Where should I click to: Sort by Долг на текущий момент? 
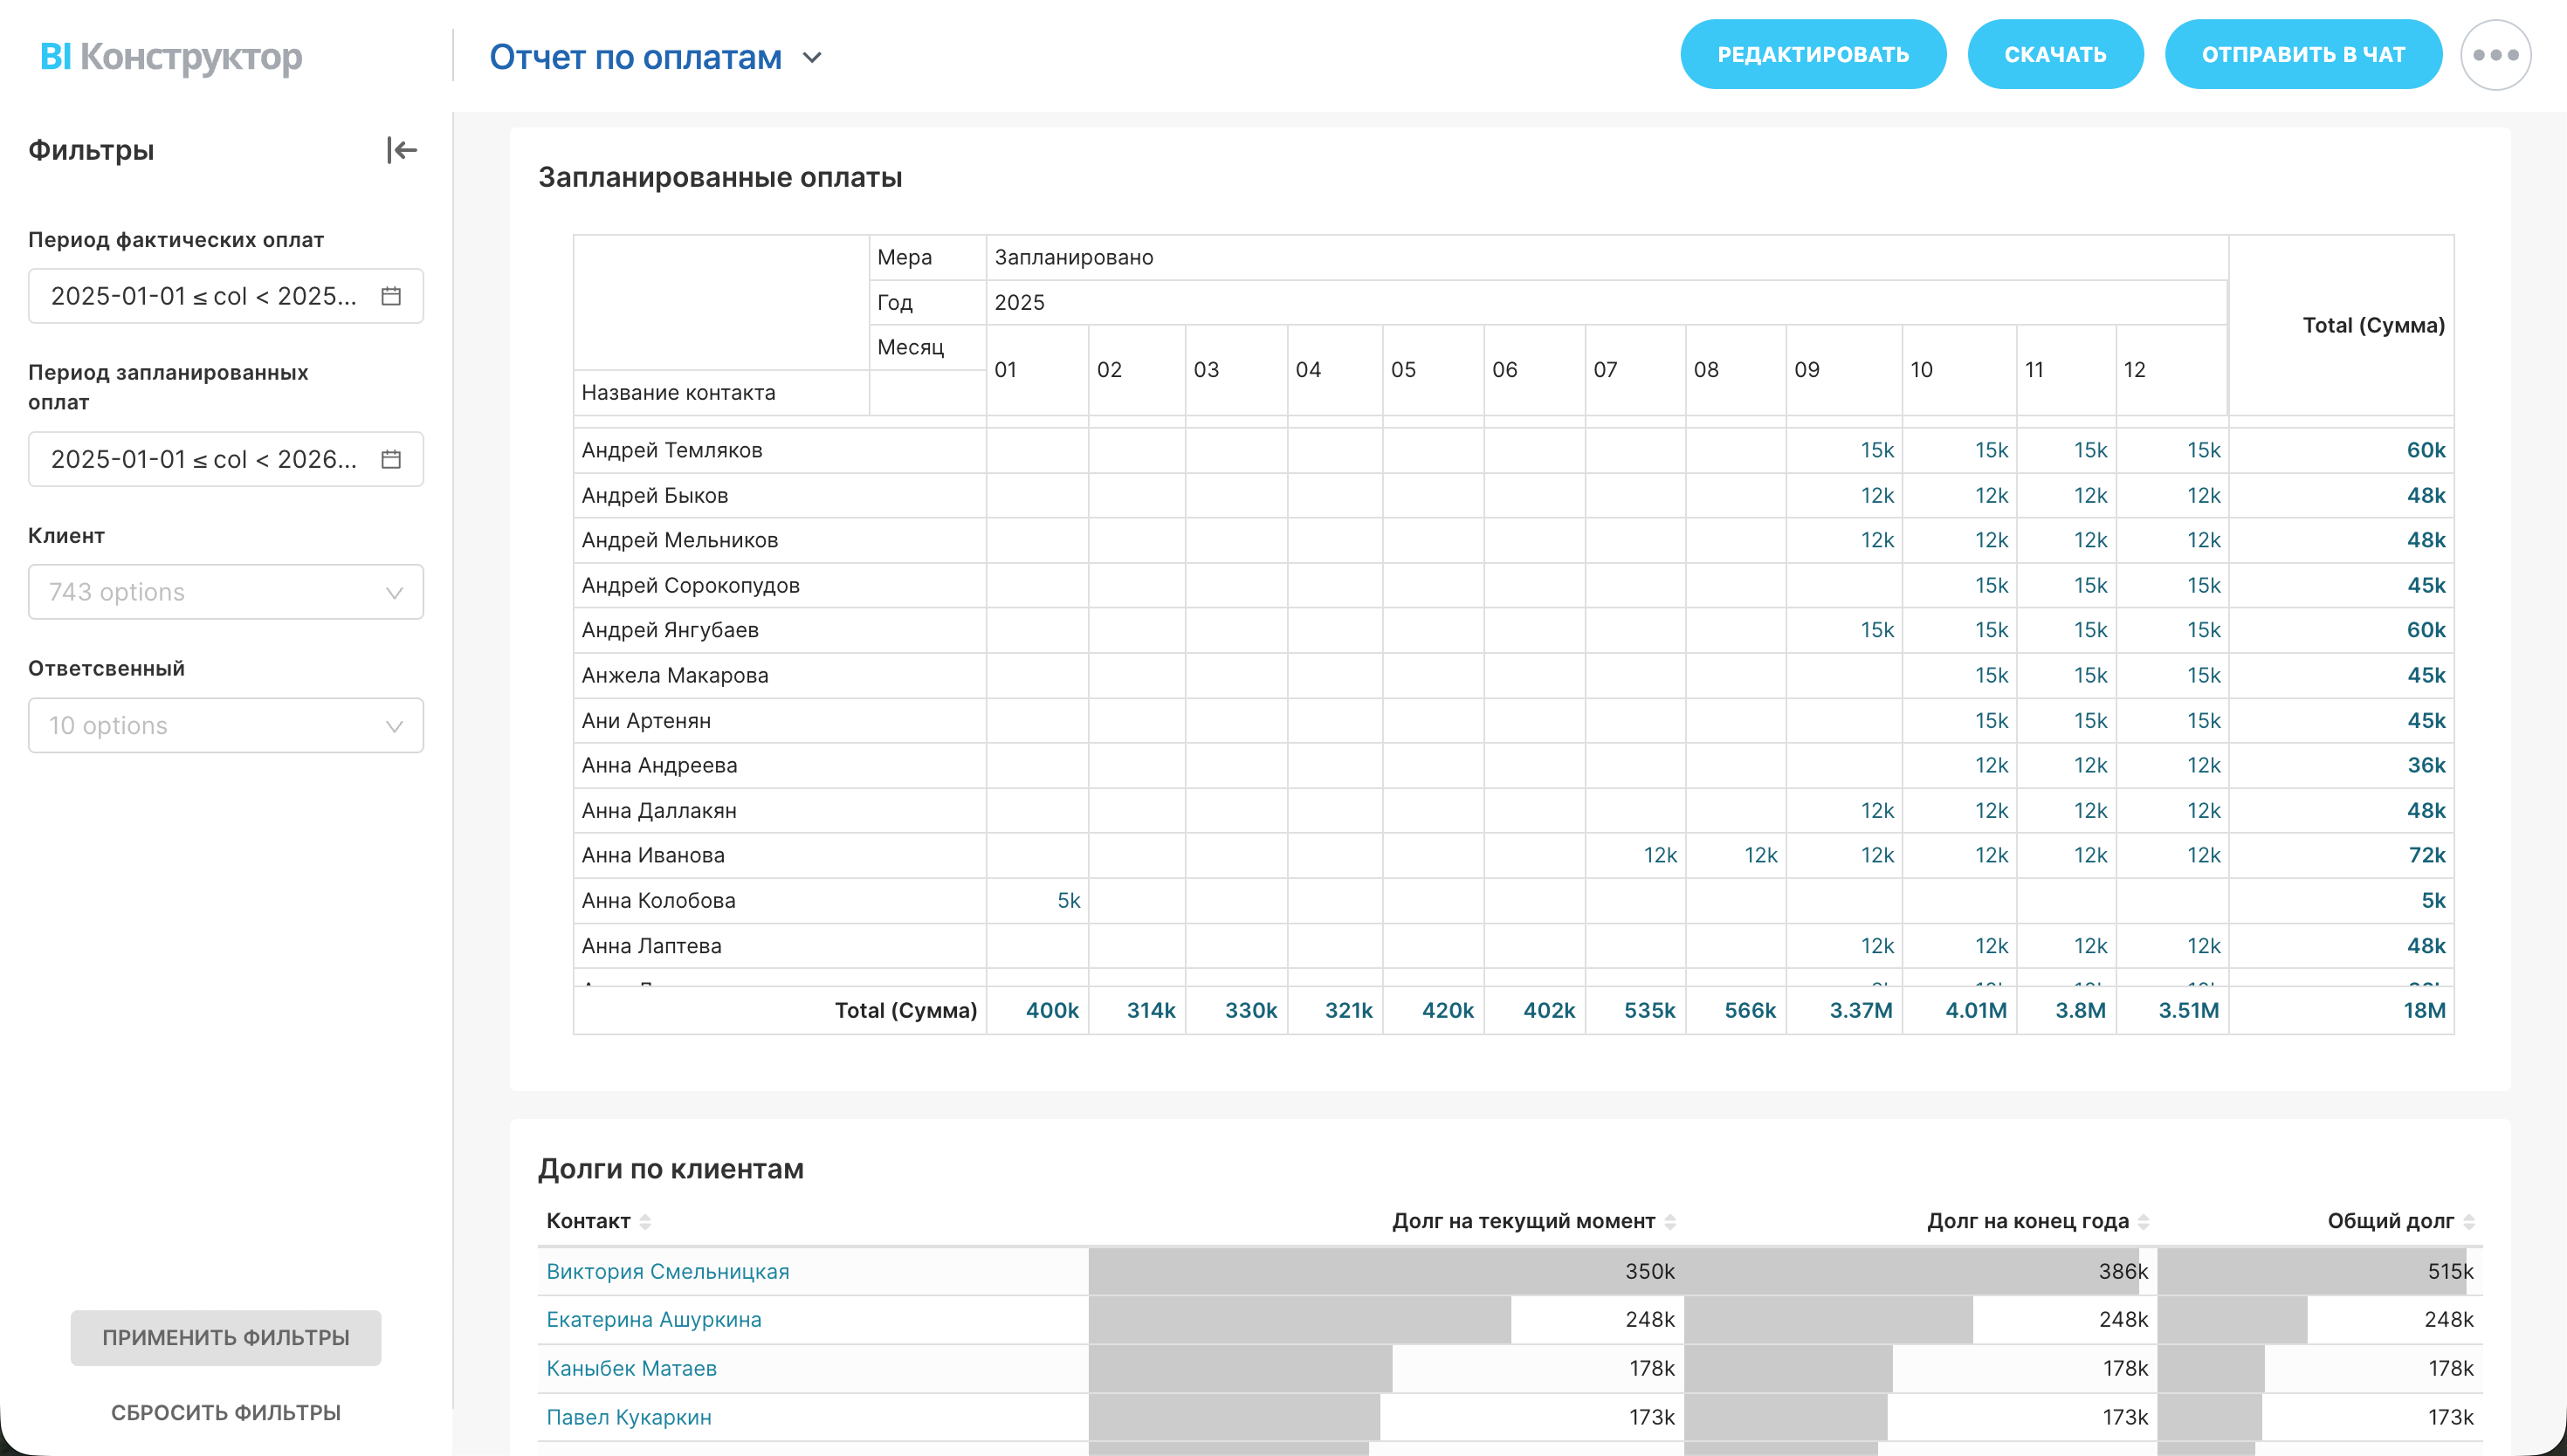tap(1670, 1221)
